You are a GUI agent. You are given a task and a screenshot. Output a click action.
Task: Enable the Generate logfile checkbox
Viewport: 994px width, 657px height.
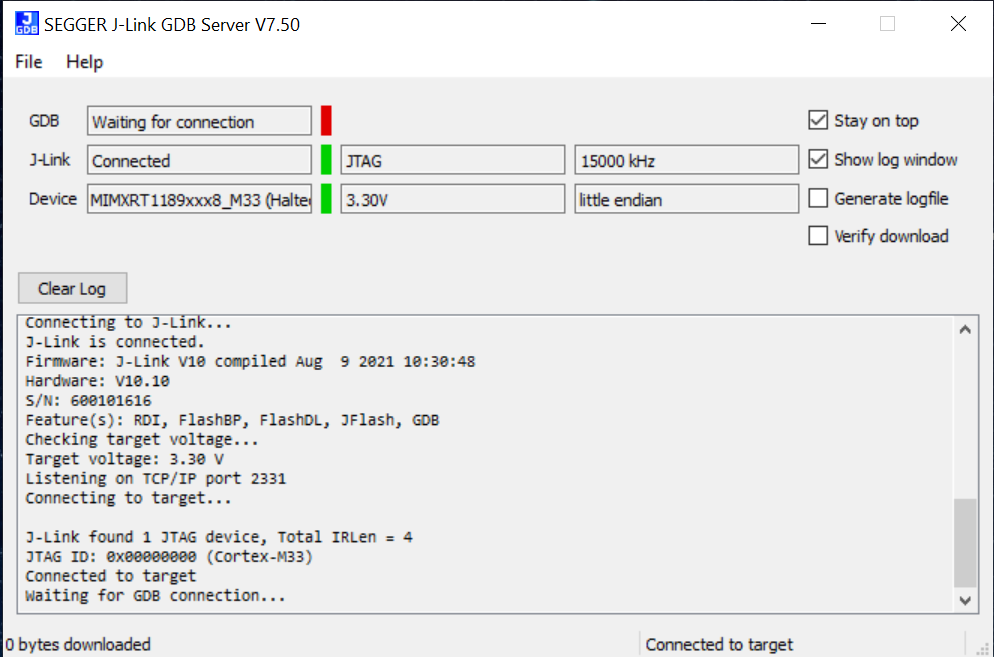point(818,199)
